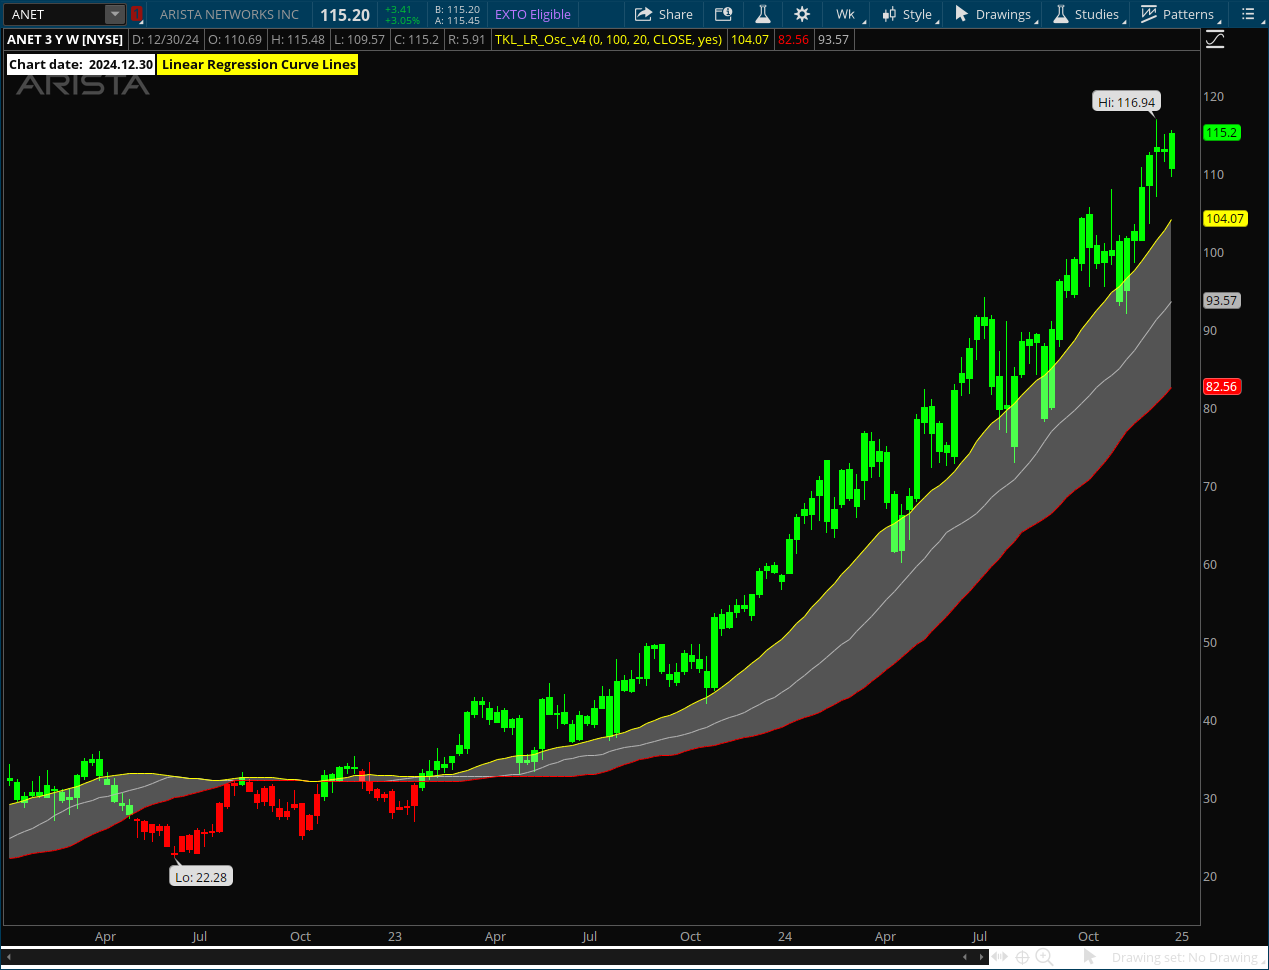
Task: Select the TKL_LR_Osc_v4 study label
Action: (x=608, y=40)
